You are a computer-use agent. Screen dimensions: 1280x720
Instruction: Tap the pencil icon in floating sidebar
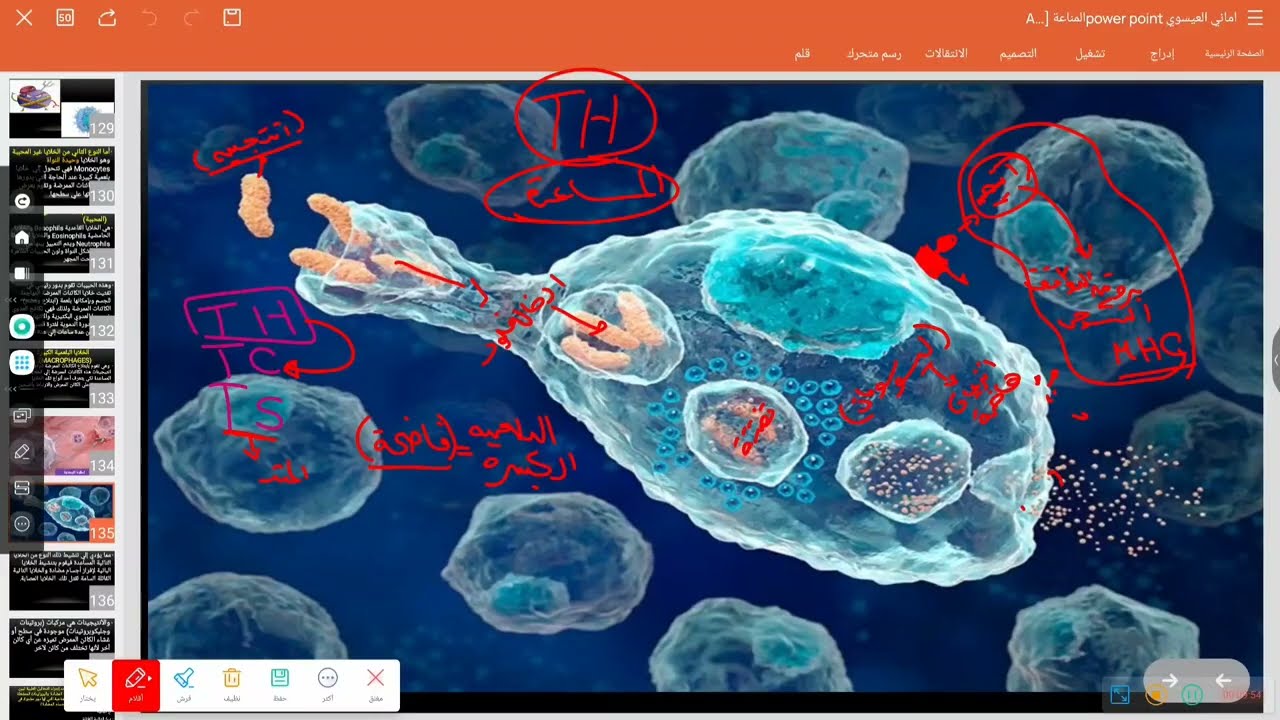click(22, 452)
